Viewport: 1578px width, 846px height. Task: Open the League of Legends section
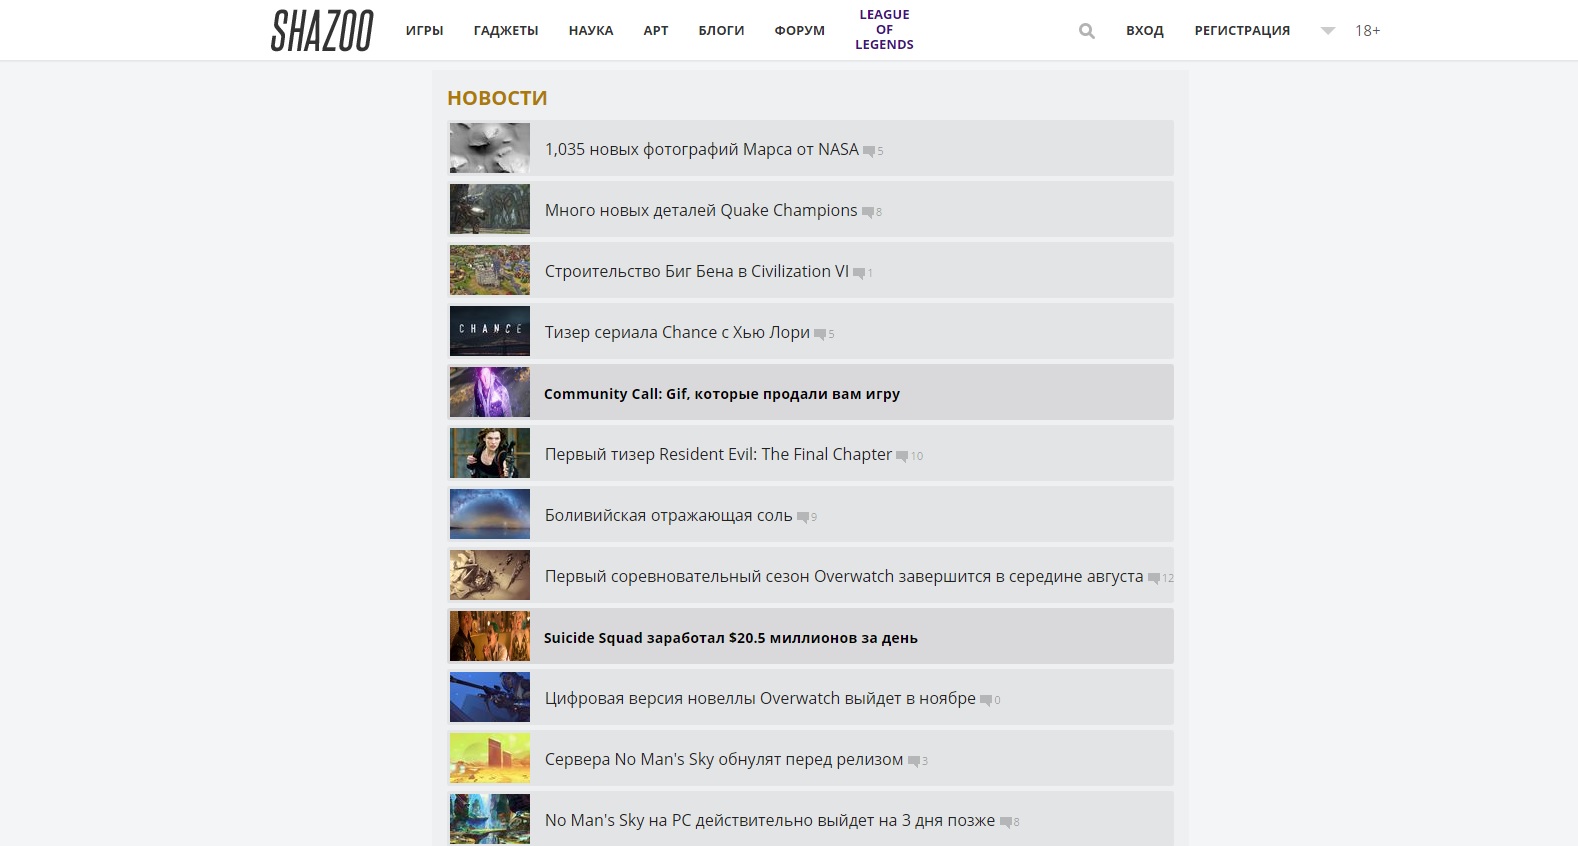(x=885, y=30)
